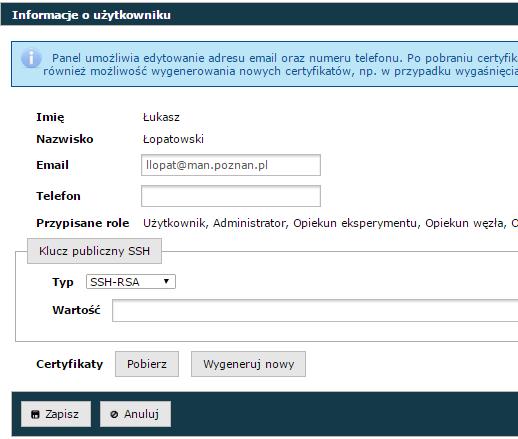Click the Typ label
This screenshot has height=439, width=518.
[63, 282]
